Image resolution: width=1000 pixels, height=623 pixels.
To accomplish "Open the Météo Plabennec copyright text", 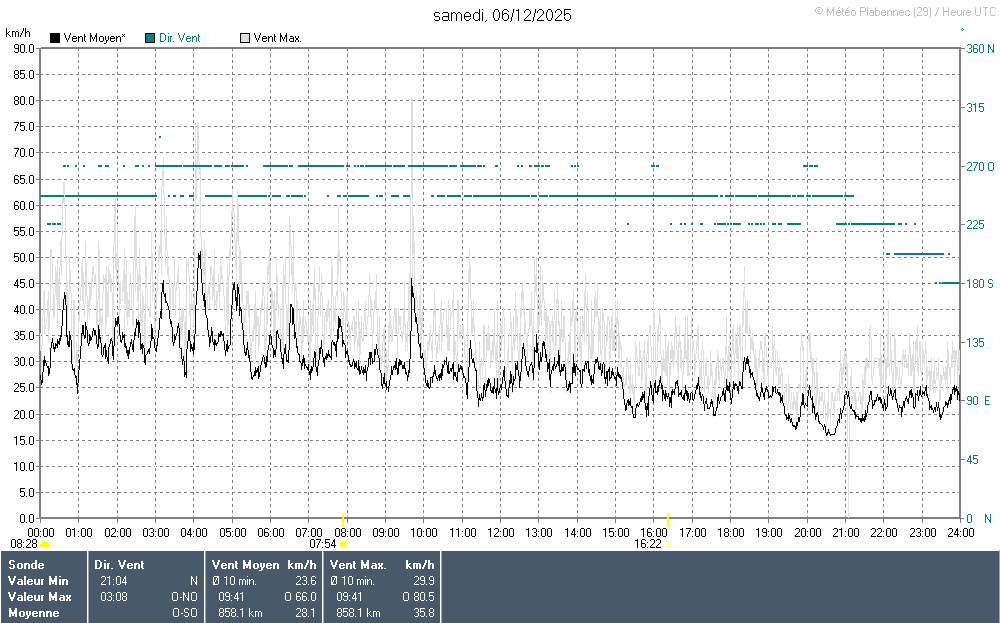I will click(x=903, y=11).
